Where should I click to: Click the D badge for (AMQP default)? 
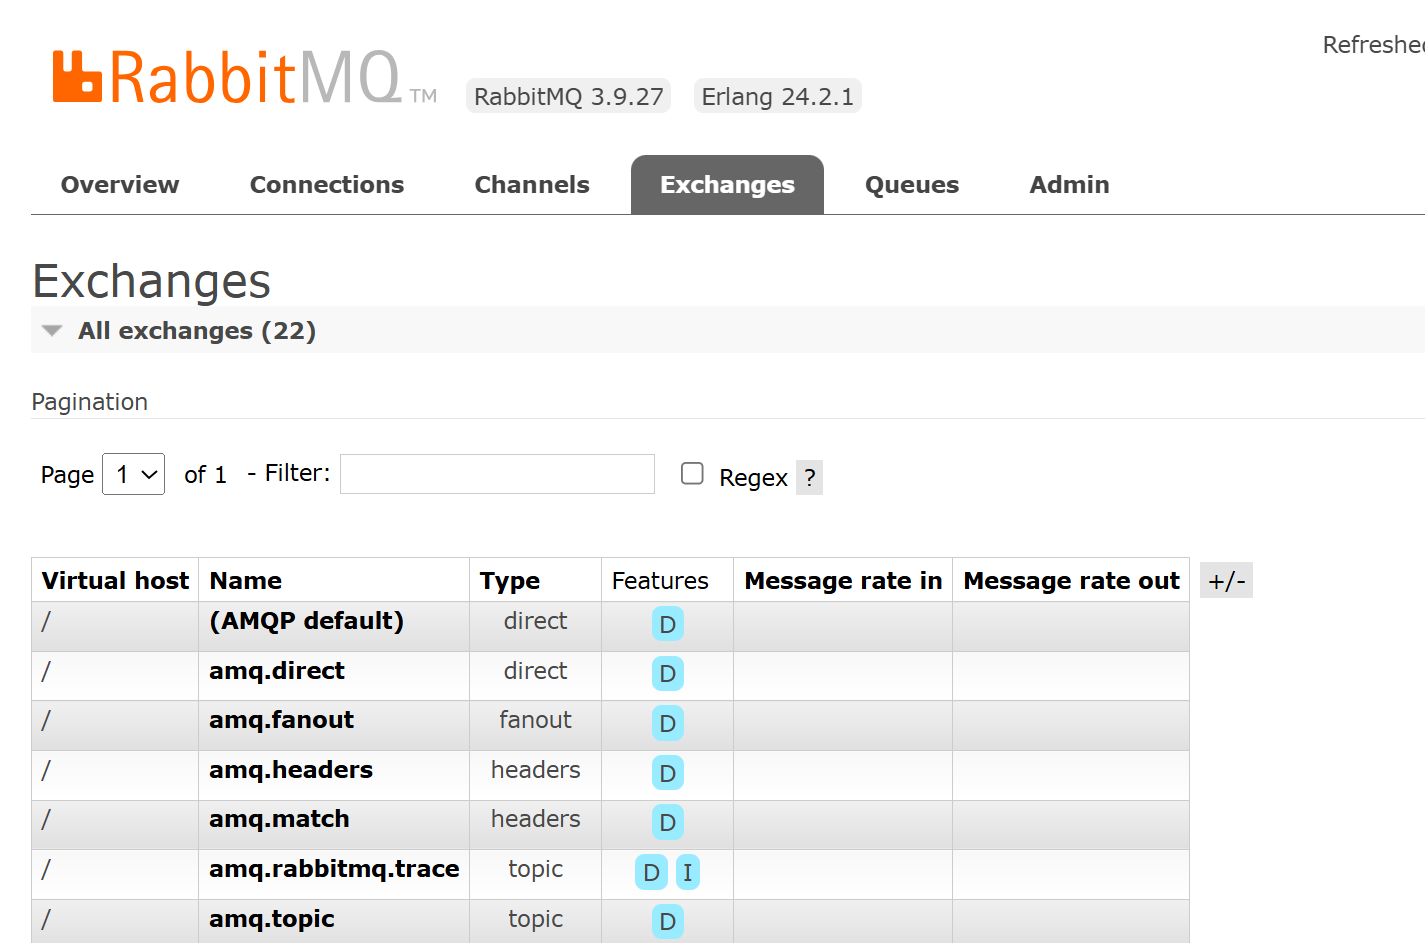[668, 624]
